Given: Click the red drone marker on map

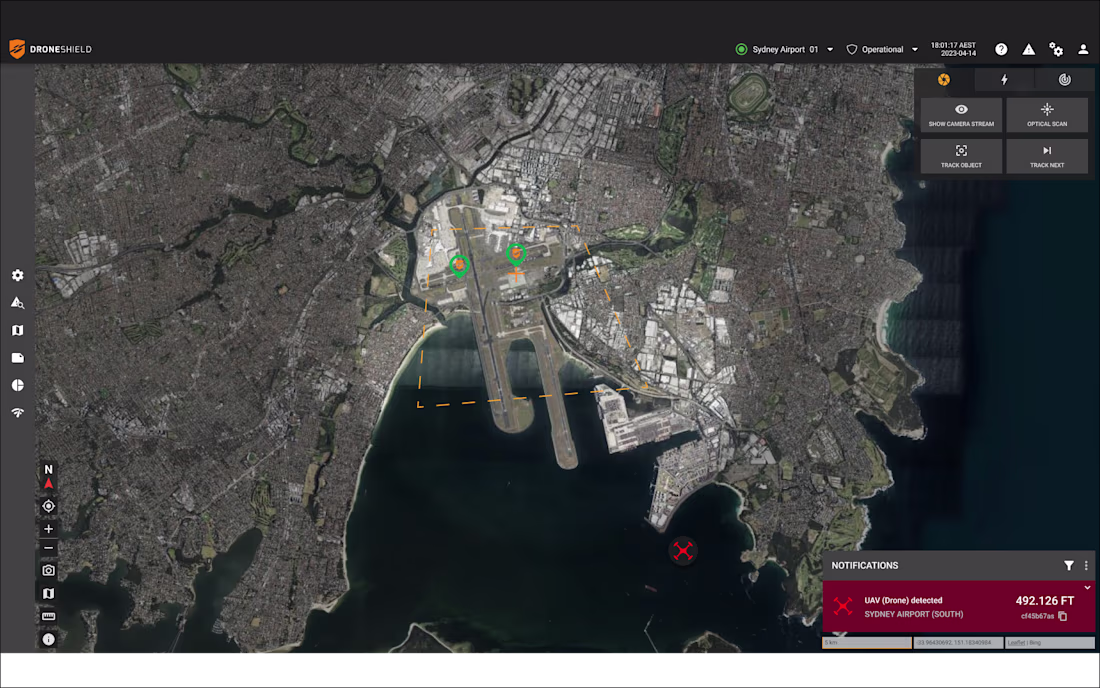Looking at the screenshot, I should point(683,551).
